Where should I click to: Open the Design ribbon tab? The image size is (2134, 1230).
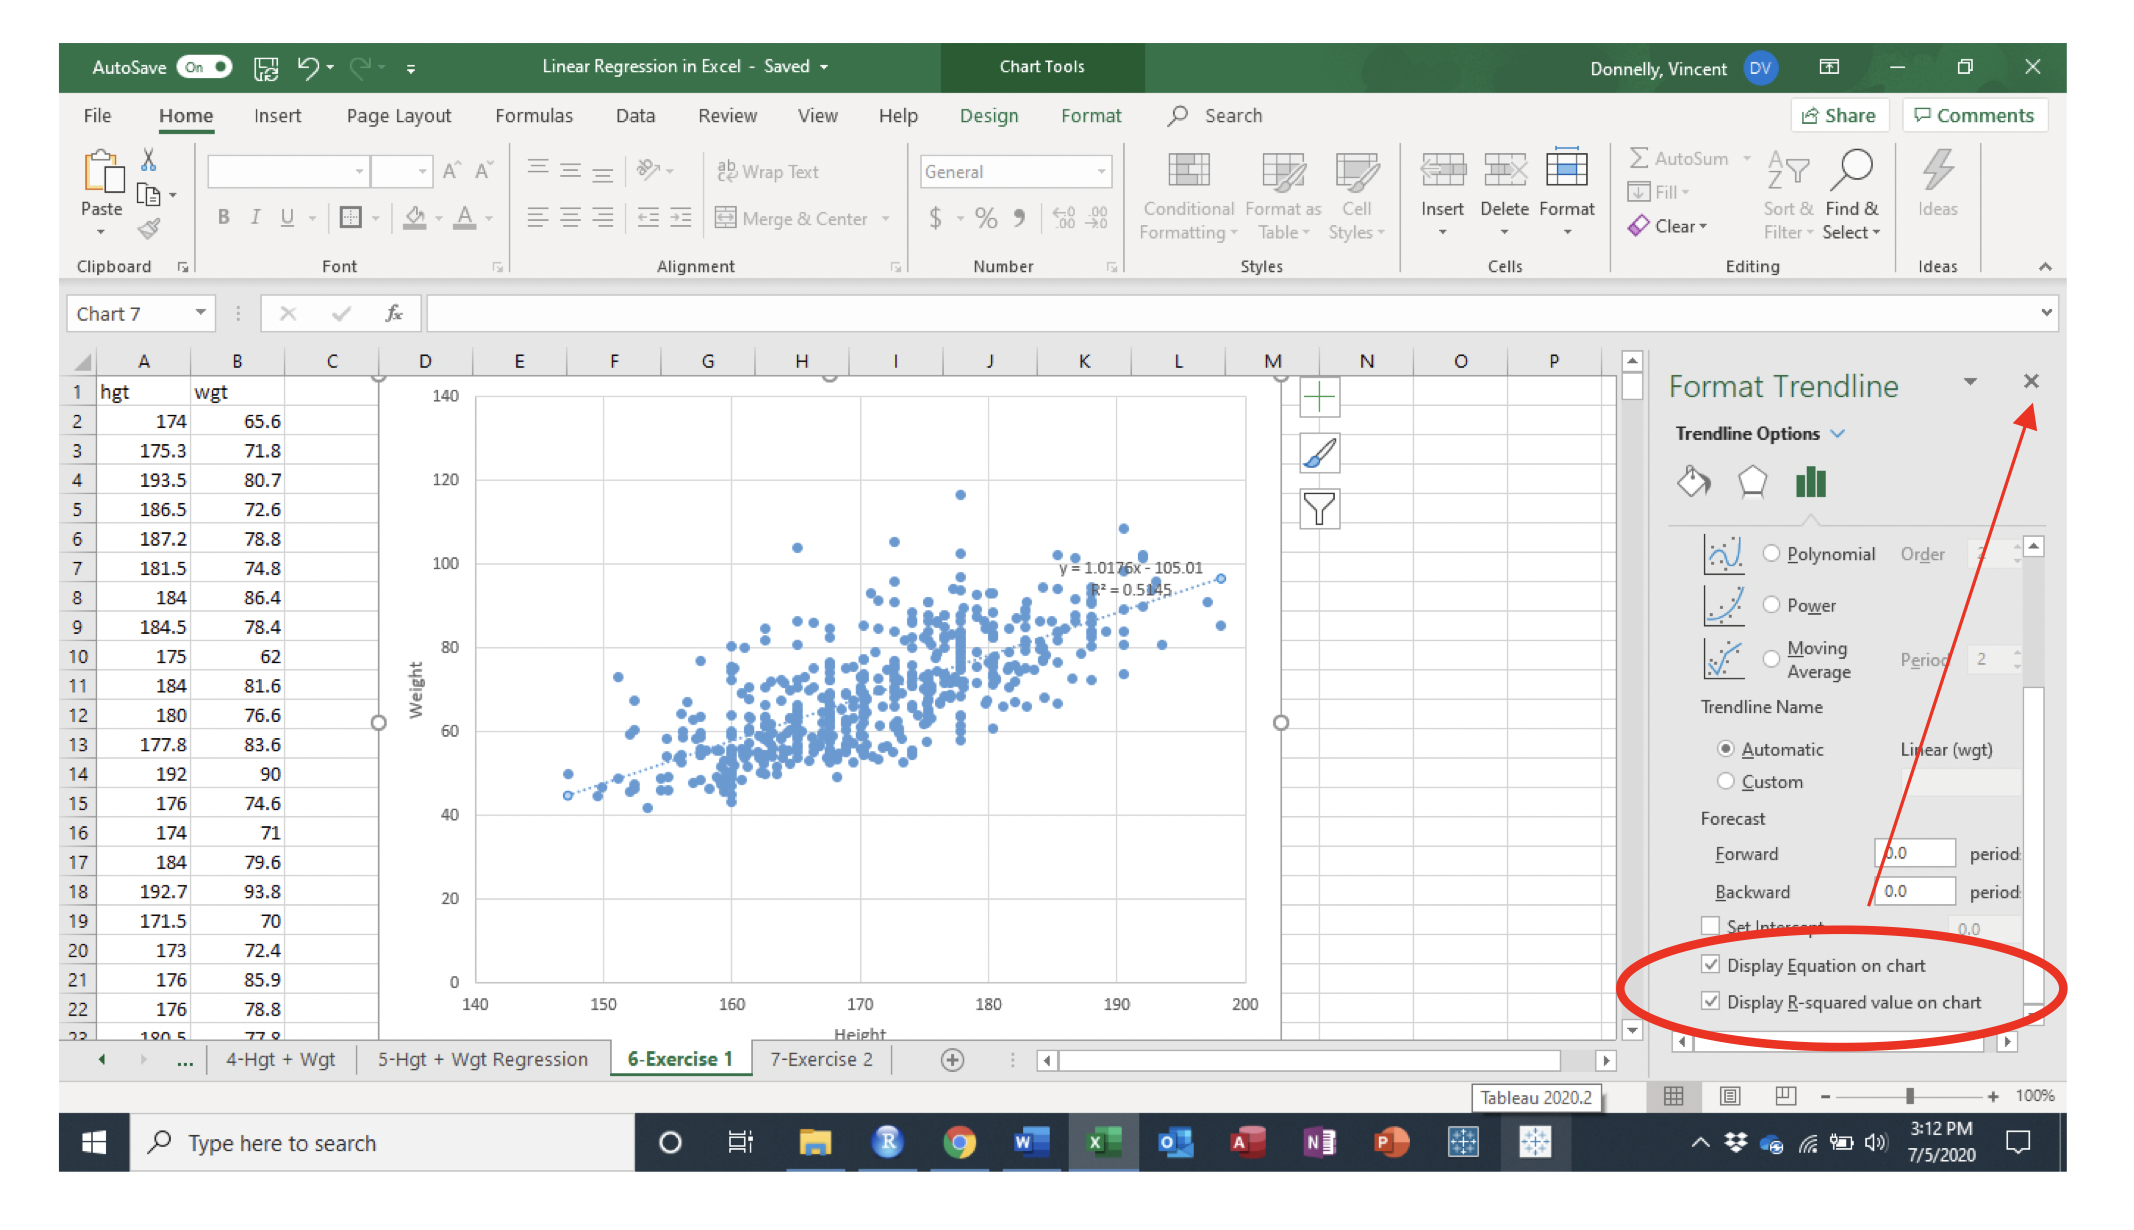click(x=988, y=116)
